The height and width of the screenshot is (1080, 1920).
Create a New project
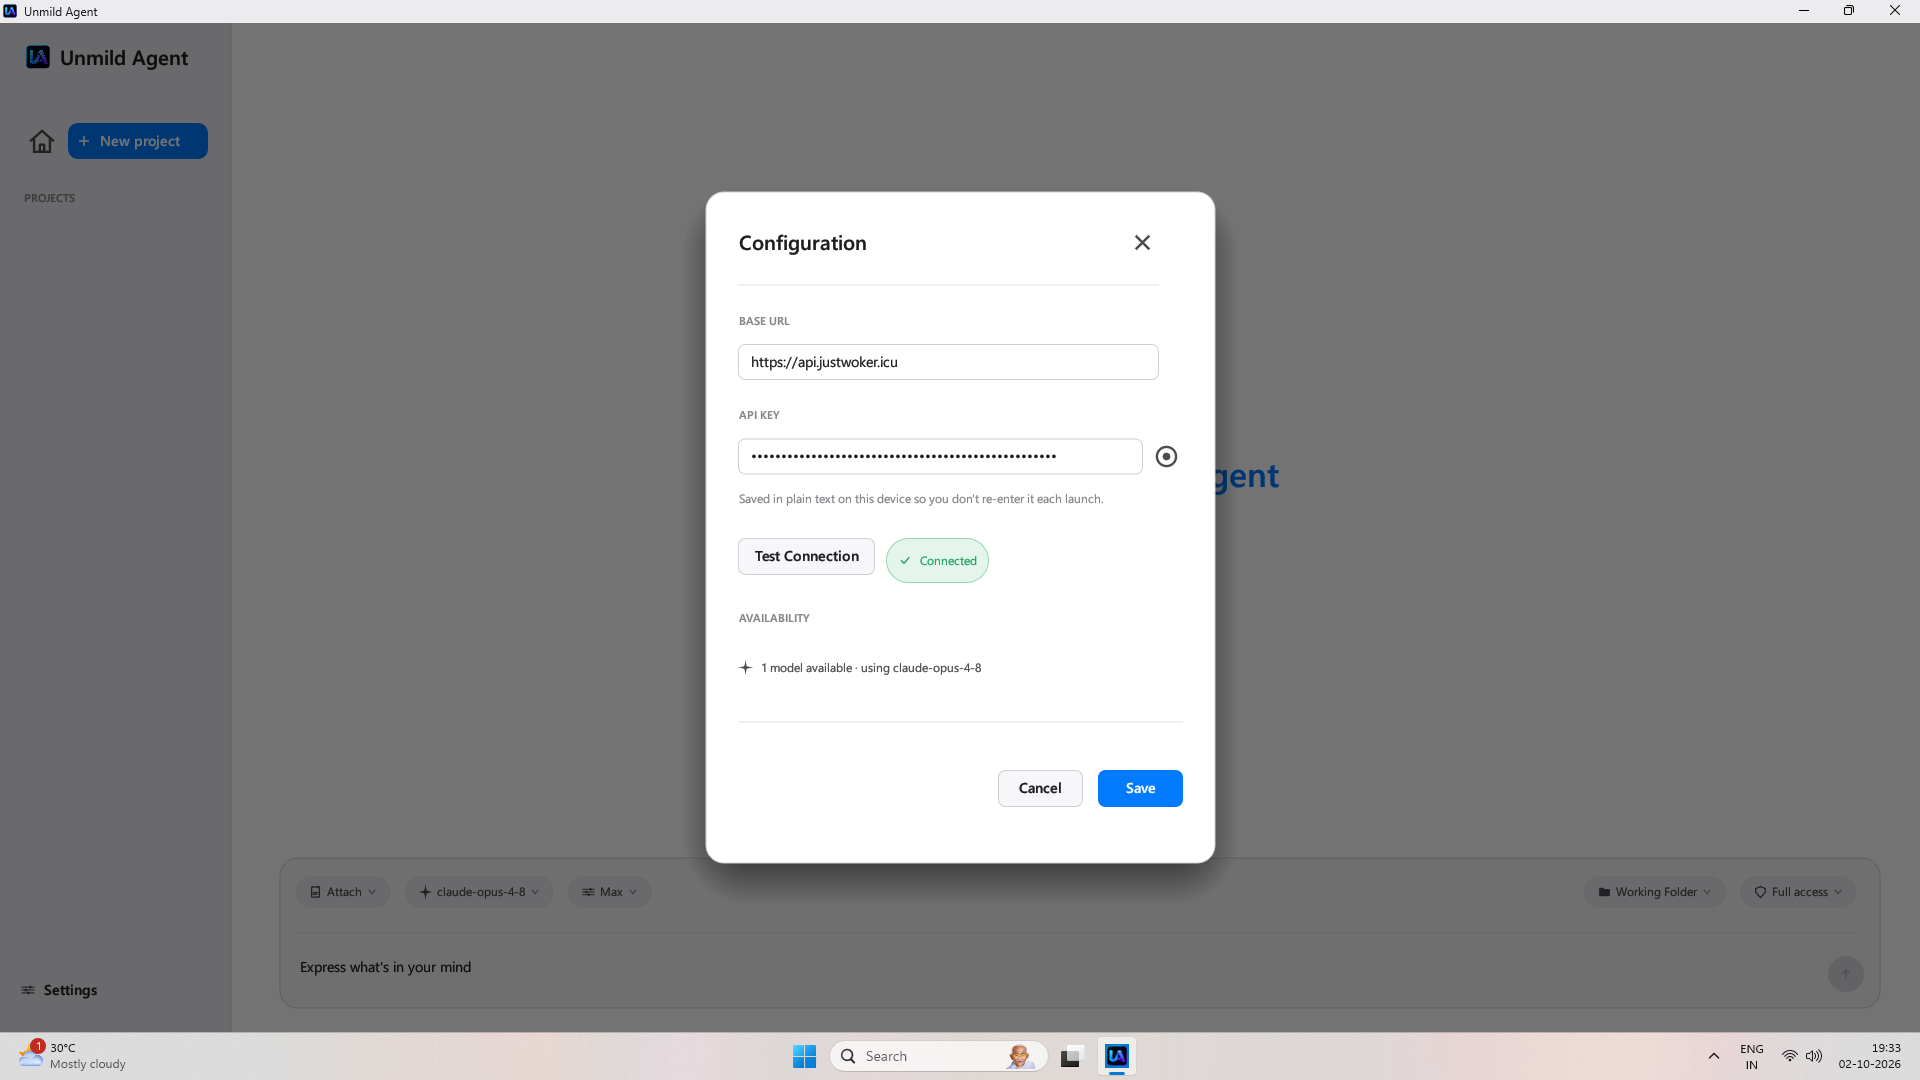click(x=138, y=141)
